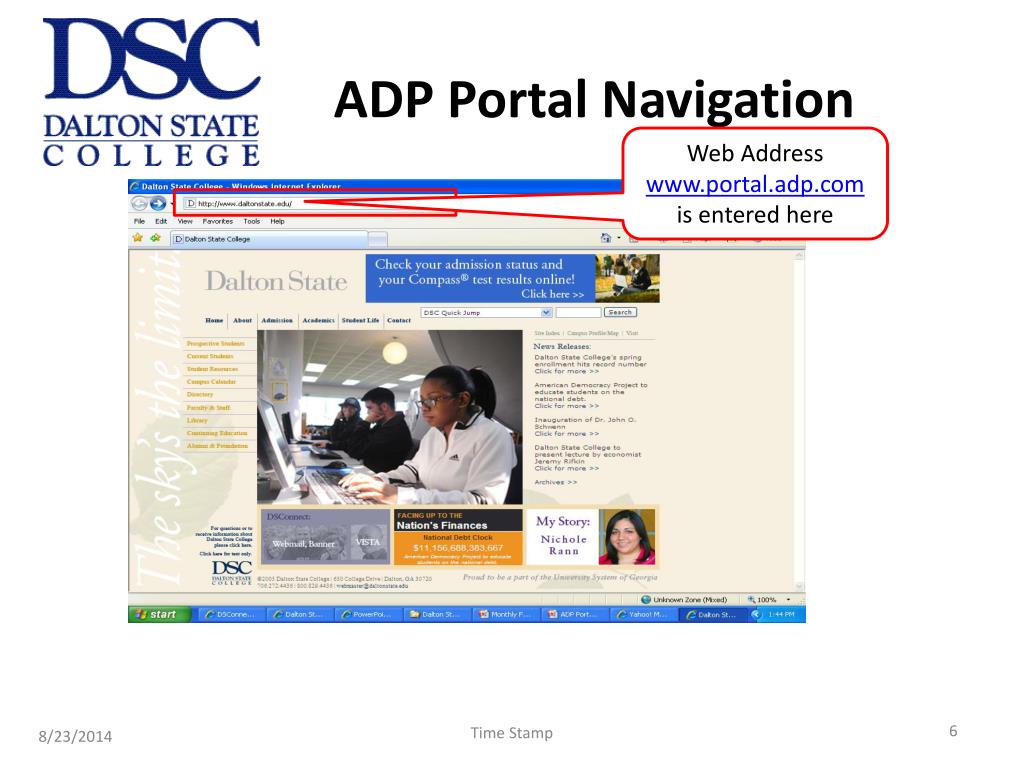Click the Add to Favorites star icon

[x=155, y=238]
